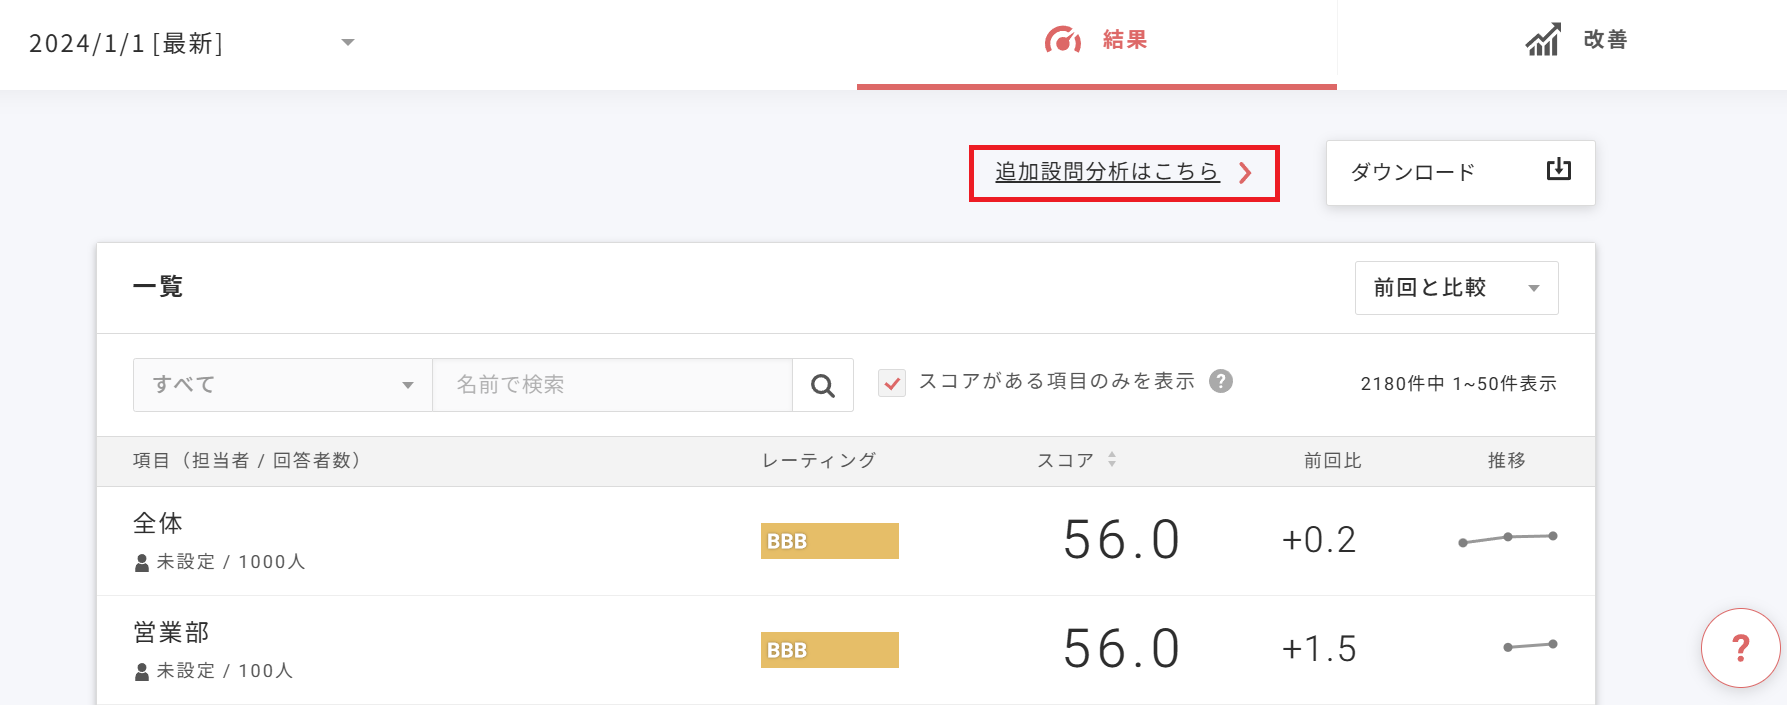The image size is (1787, 705).
Task: Click the red chevron in 追加設問分析はこちら box
Action: click(x=1246, y=172)
